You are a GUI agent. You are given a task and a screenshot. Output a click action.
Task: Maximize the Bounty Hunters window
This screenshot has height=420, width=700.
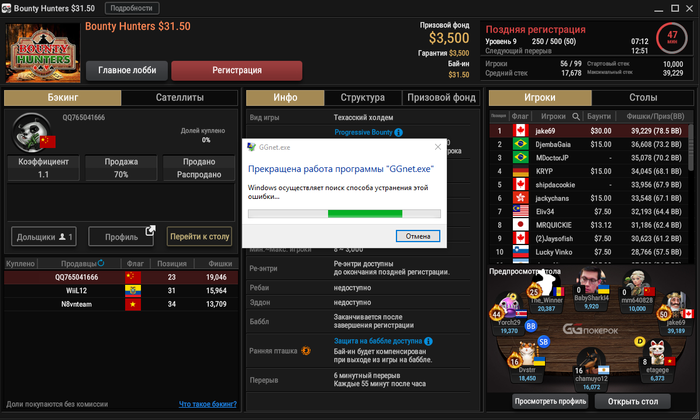click(x=675, y=8)
